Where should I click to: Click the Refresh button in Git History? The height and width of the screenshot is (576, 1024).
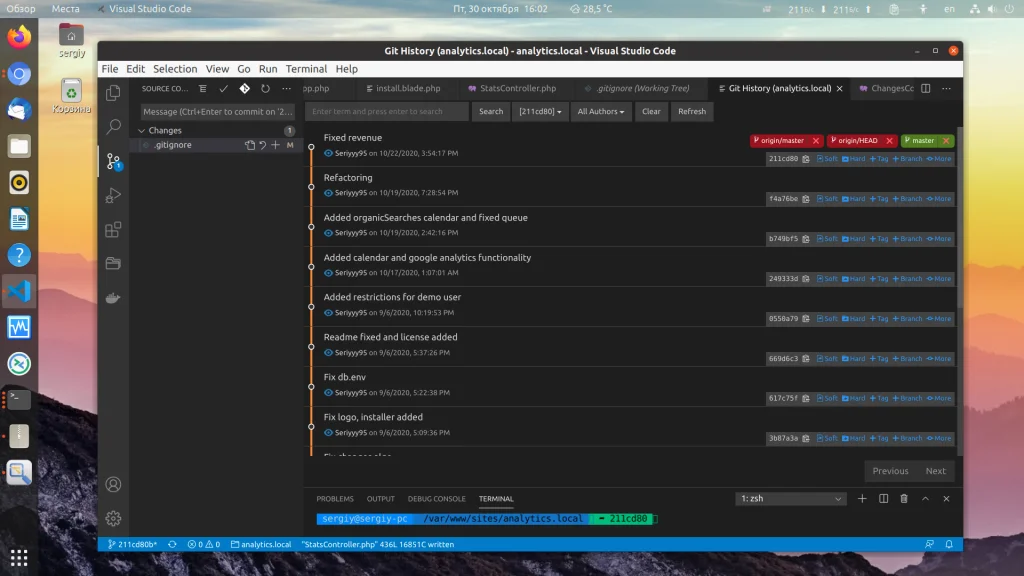coord(692,112)
